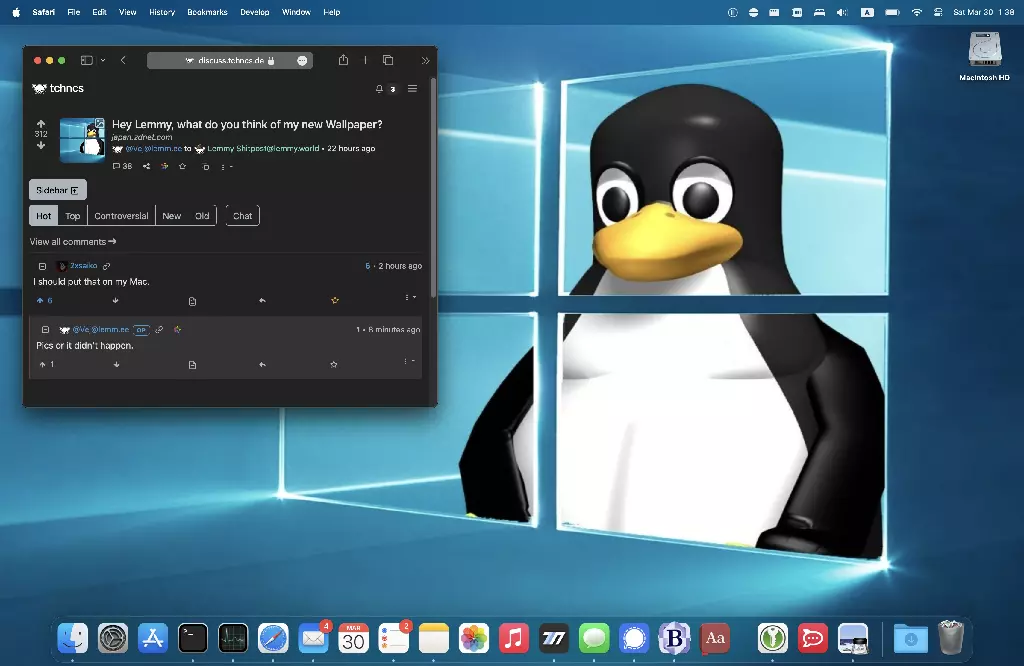Click the post's crosspost copy icon
The height and width of the screenshot is (666, 1024).
coord(206,166)
